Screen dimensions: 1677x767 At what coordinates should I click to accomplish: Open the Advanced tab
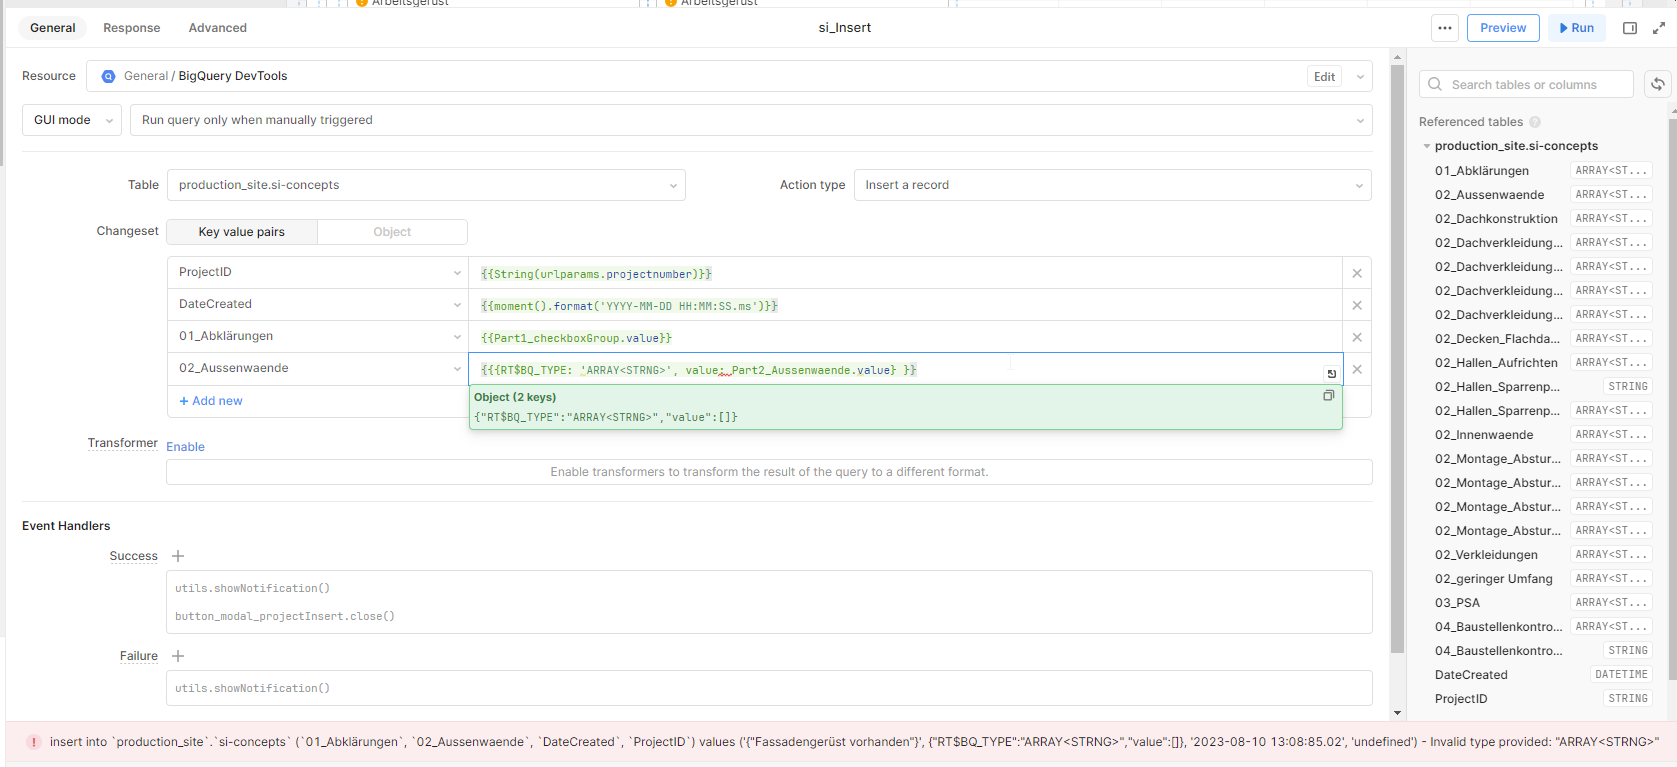pos(217,28)
